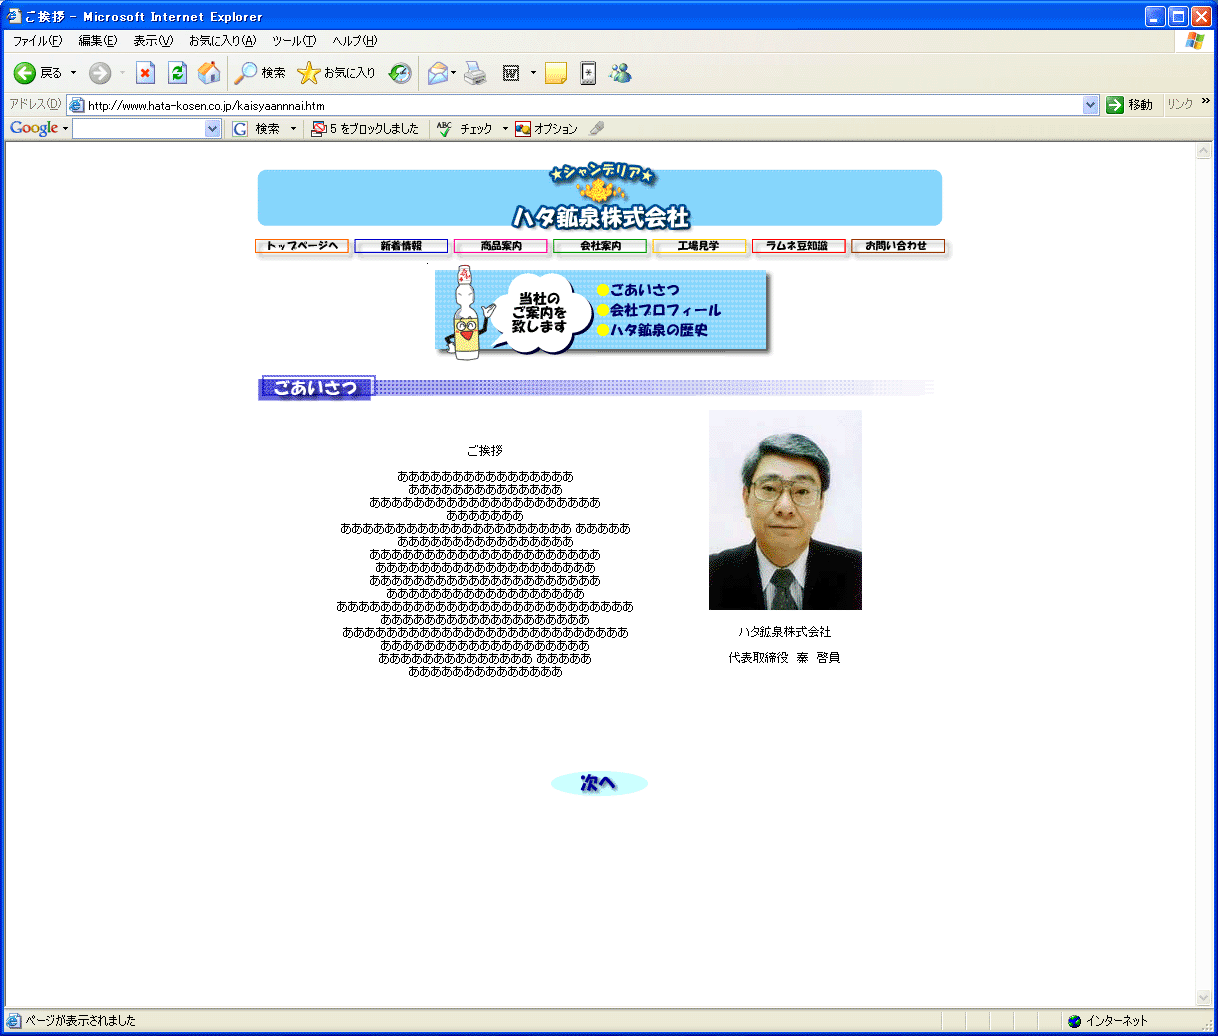
Task: Click the 工場見学 nav button
Action: click(699, 246)
